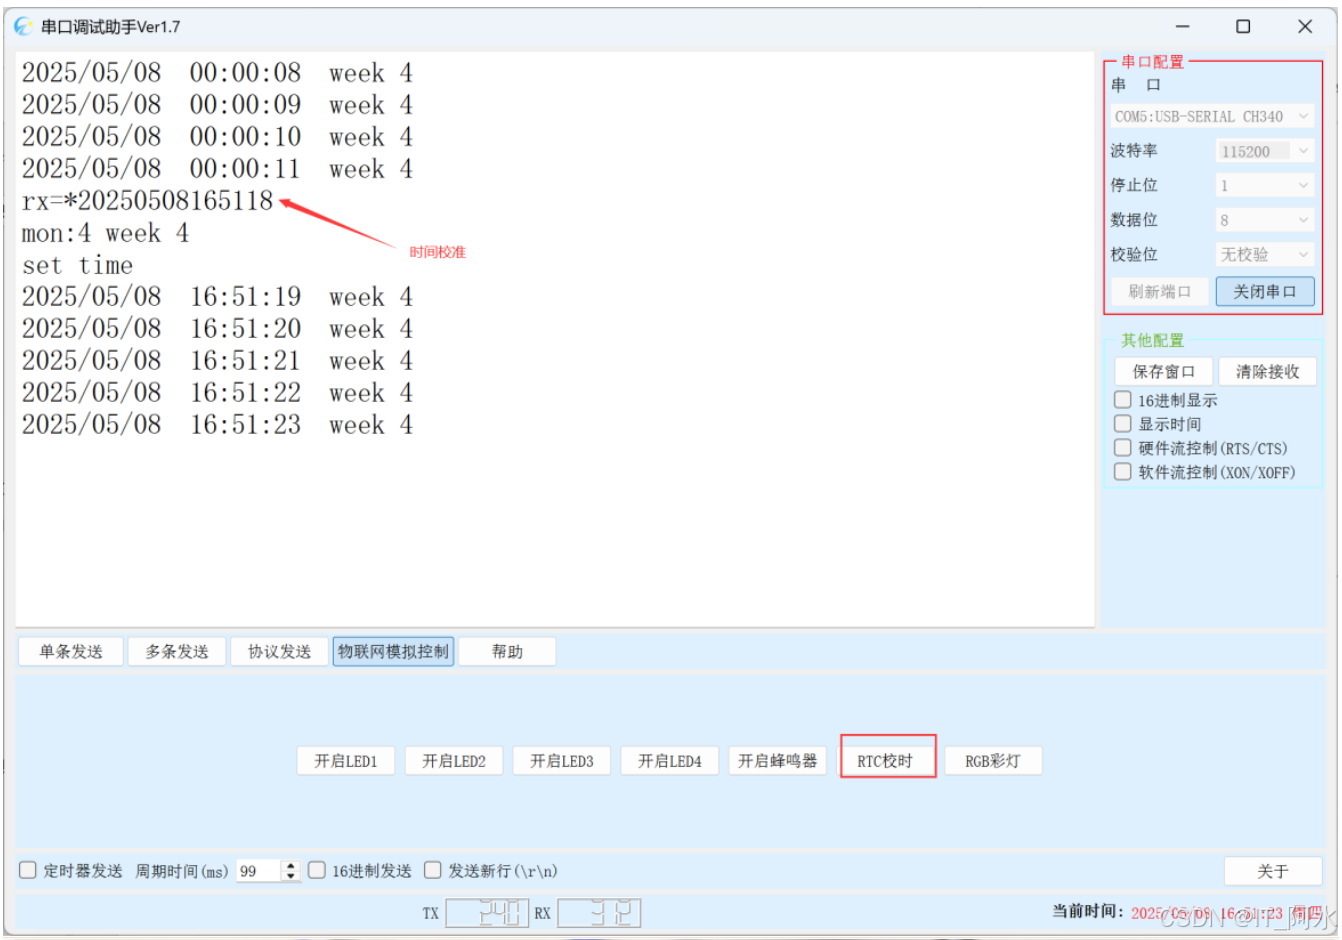Enable the 定时器发送 checkbox
This screenshot has width=1342, height=940.
point(28,870)
